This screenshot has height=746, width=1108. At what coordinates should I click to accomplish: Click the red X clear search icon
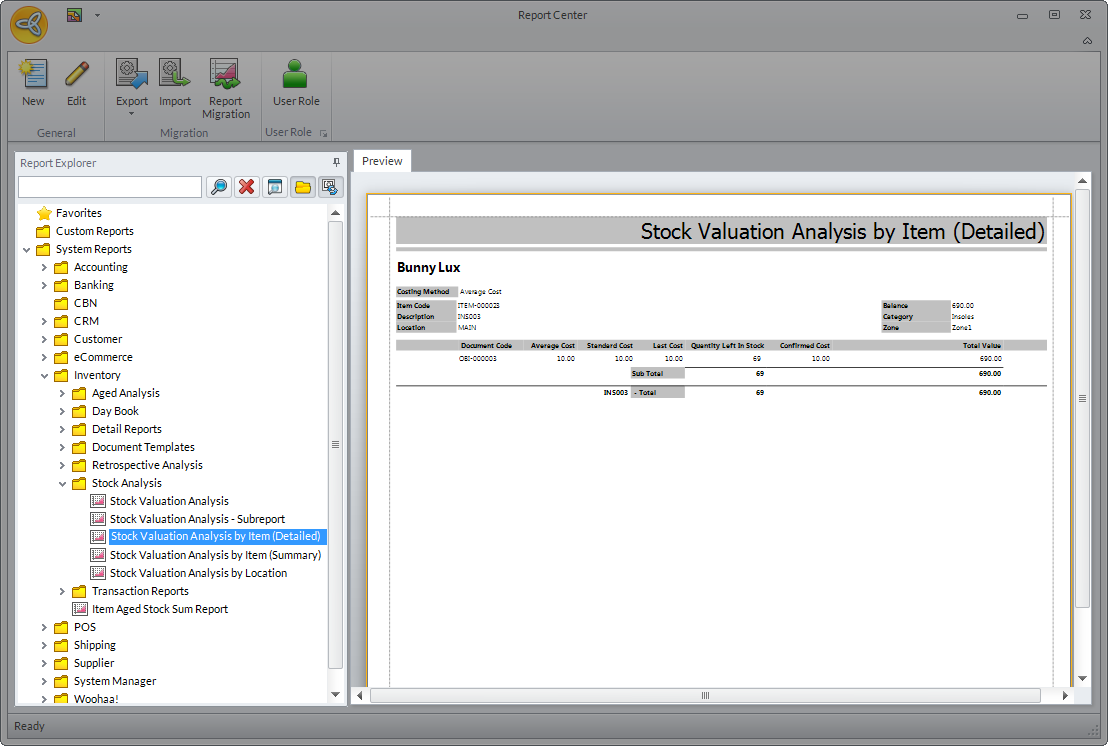tap(247, 187)
